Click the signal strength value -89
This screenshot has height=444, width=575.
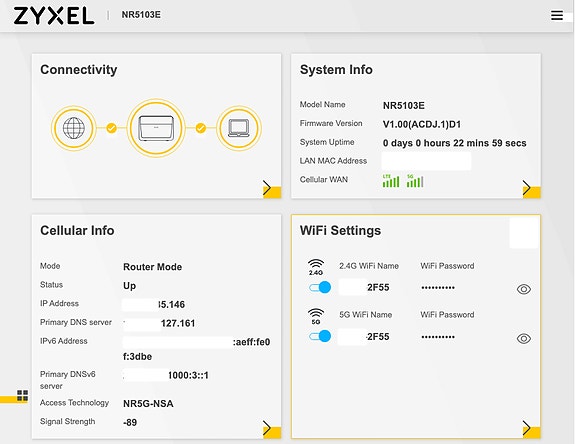(130, 422)
